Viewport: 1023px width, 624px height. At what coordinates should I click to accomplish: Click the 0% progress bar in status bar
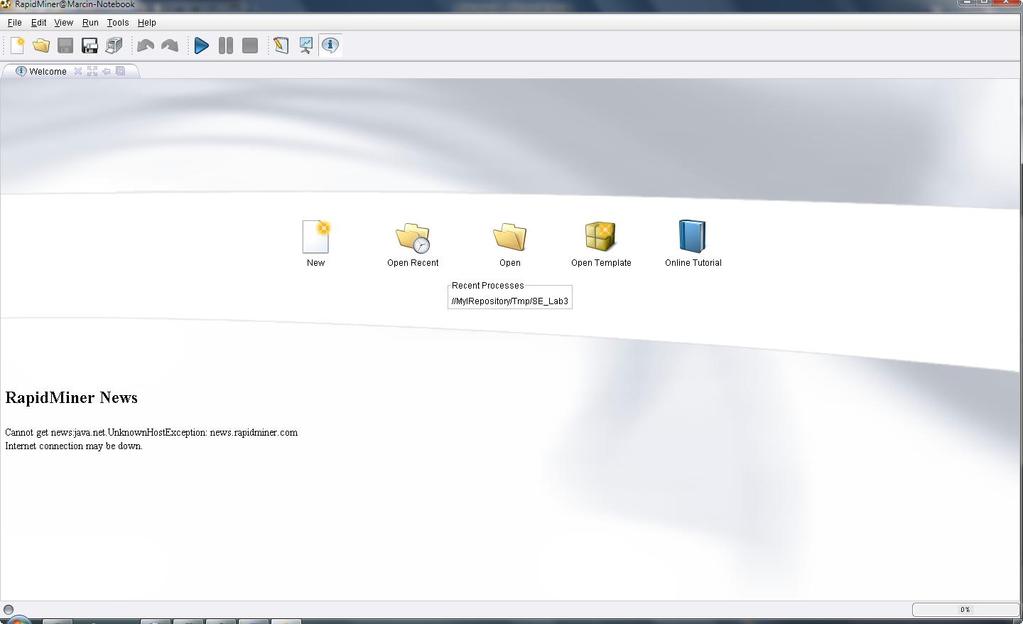coord(965,609)
